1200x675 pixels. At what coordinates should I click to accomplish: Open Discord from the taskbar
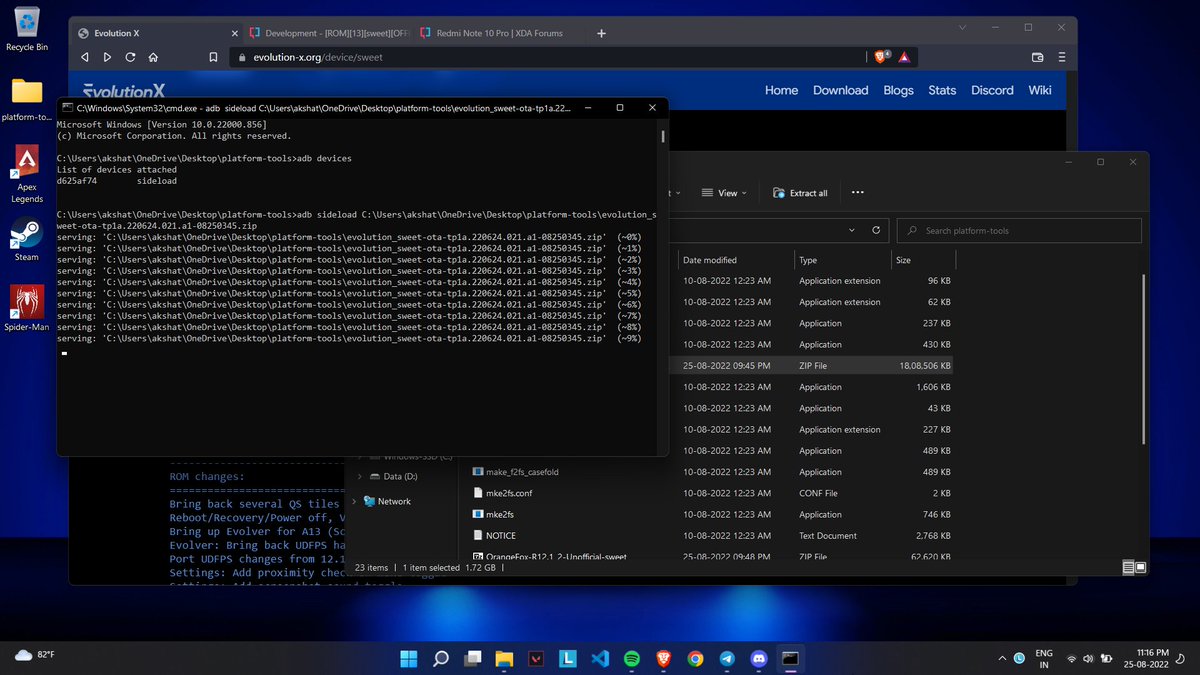pyautogui.click(x=758, y=659)
